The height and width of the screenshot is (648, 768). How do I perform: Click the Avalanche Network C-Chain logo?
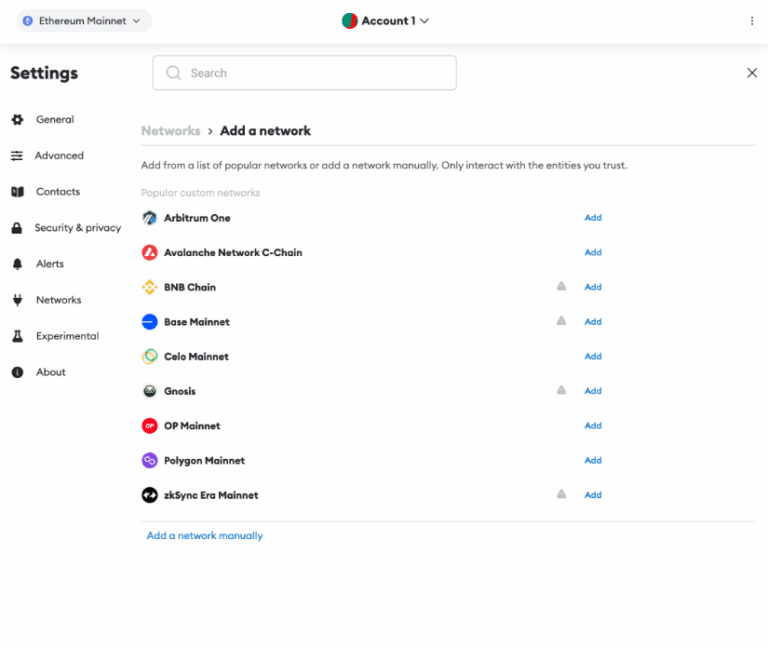149,253
